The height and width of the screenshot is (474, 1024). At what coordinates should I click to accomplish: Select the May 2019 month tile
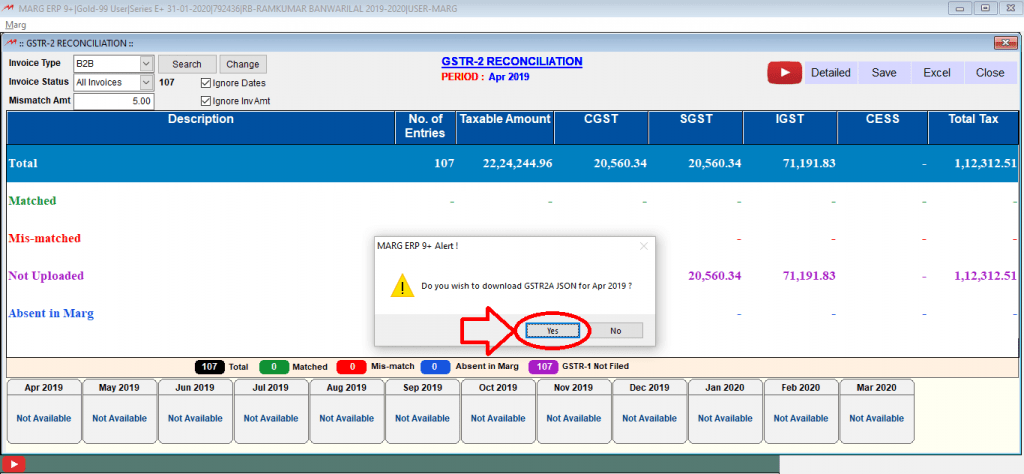tap(120, 411)
